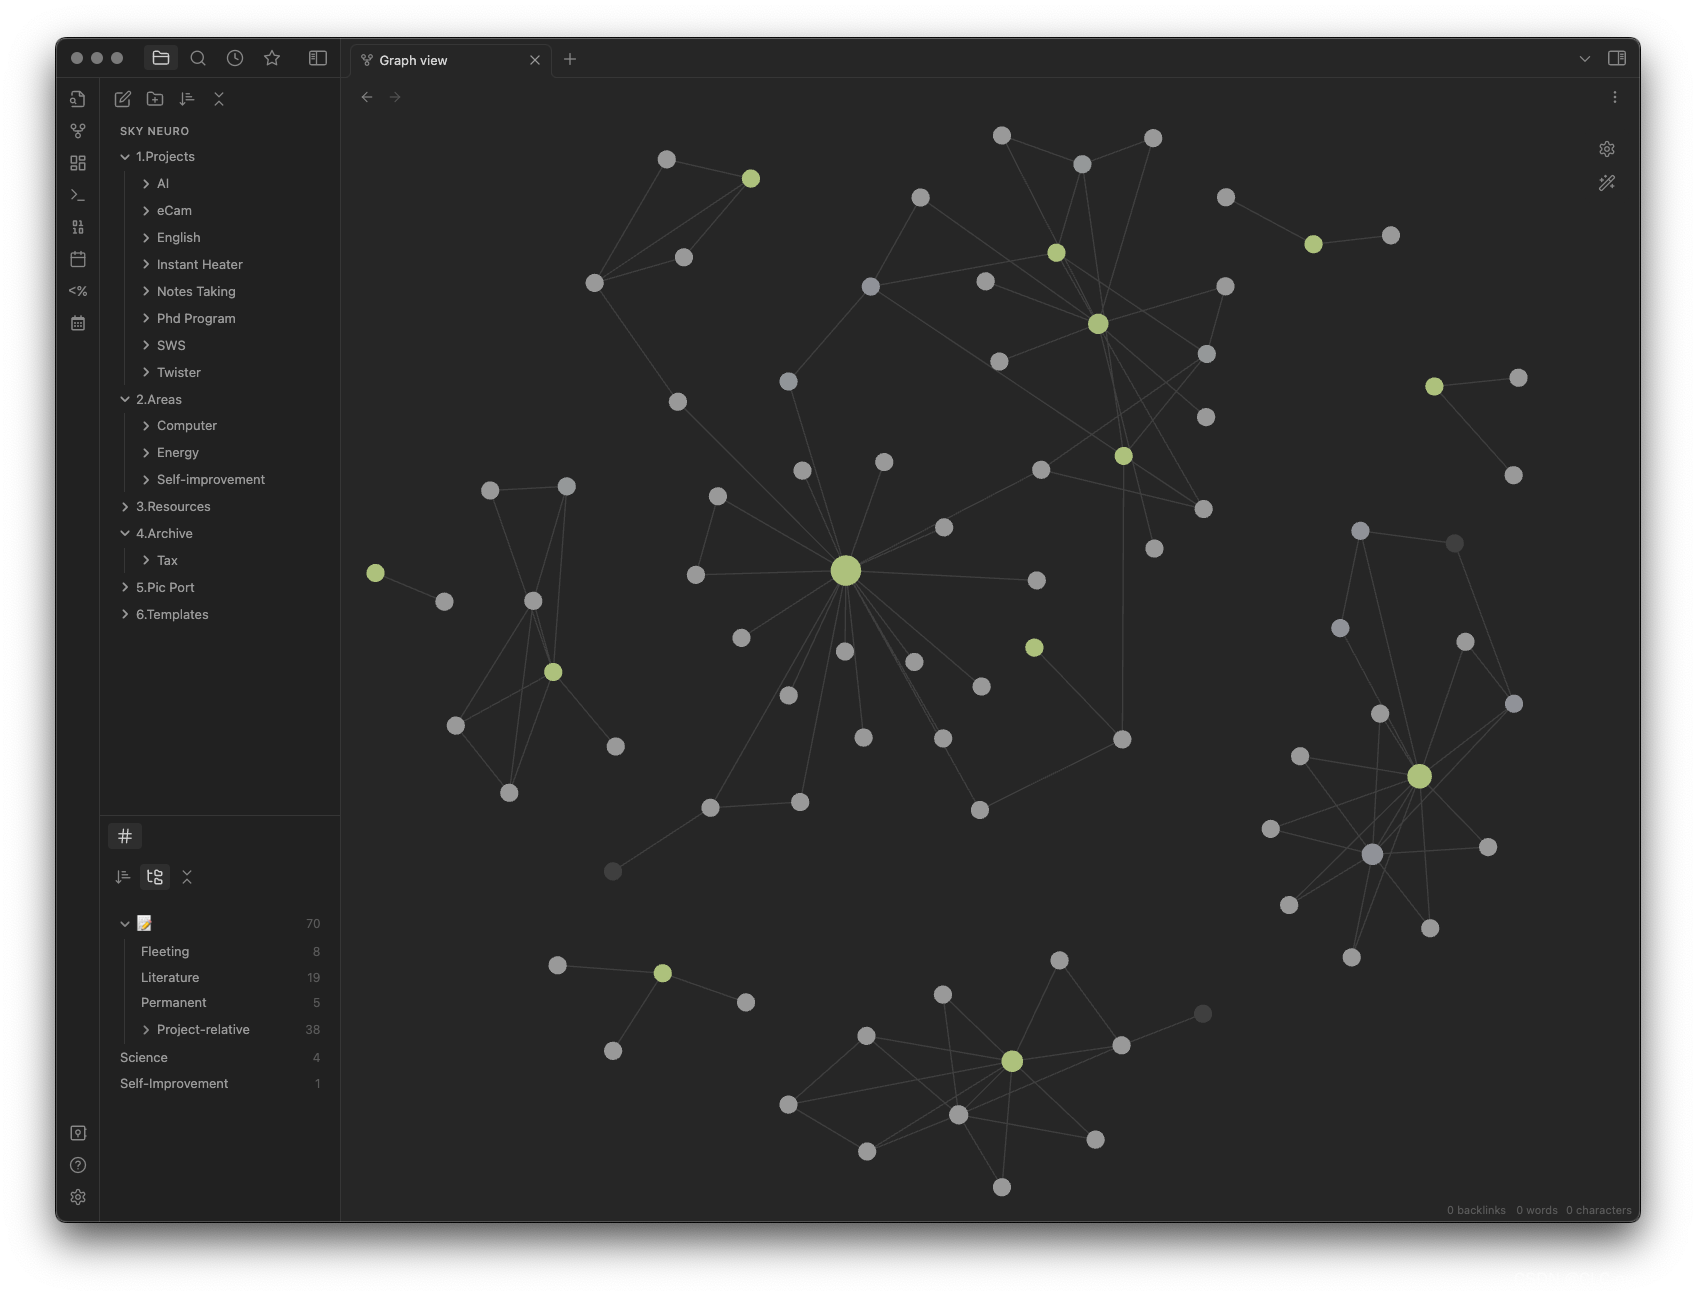Collapse the notepad emoji tag group

click(125, 924)
